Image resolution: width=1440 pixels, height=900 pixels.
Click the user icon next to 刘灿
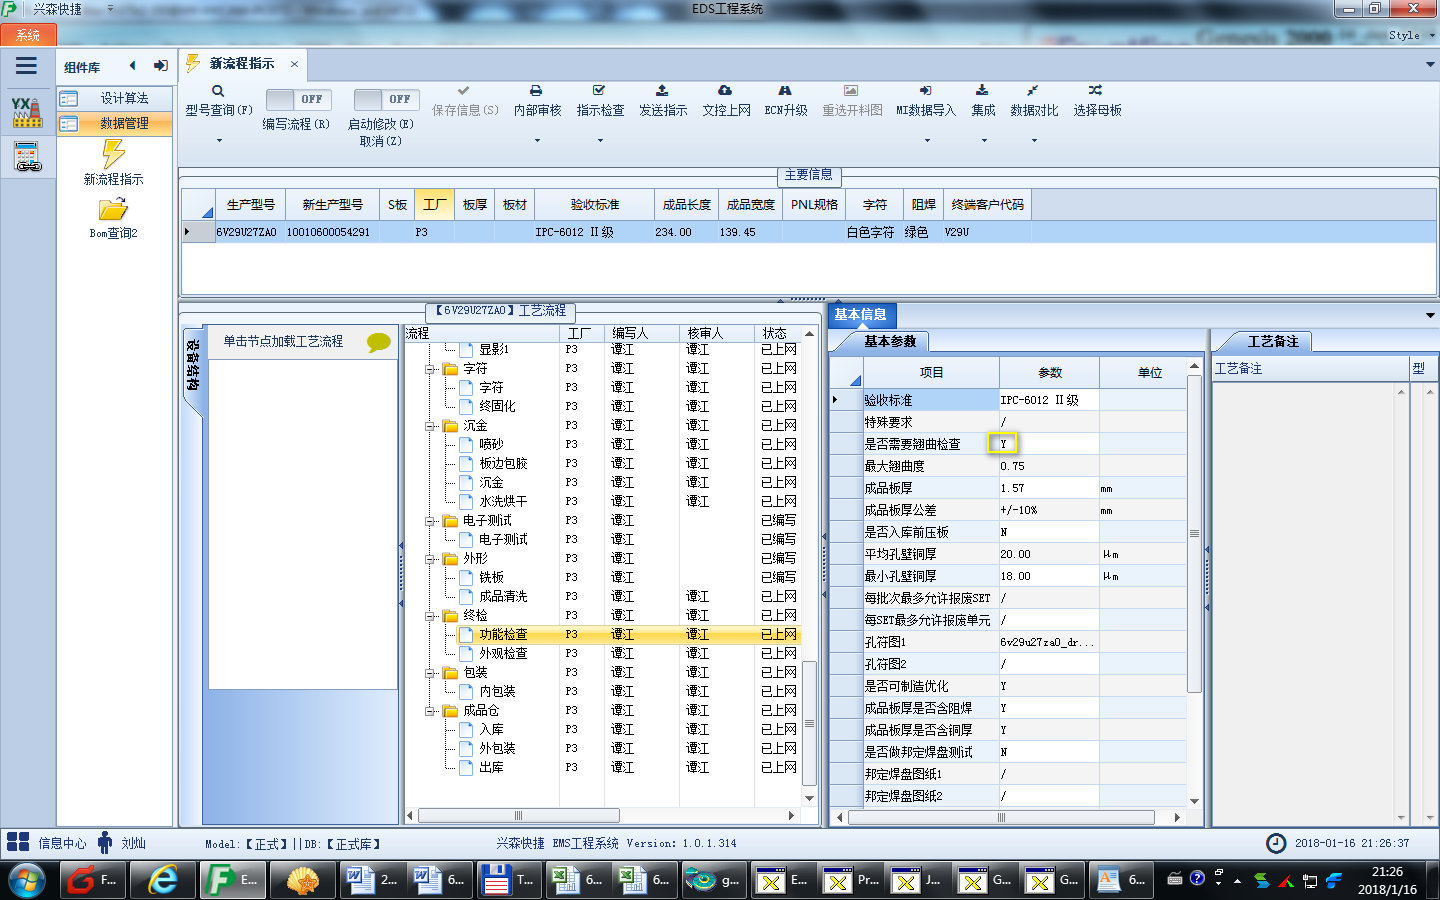pyautogui.click(x=105, y=842)
